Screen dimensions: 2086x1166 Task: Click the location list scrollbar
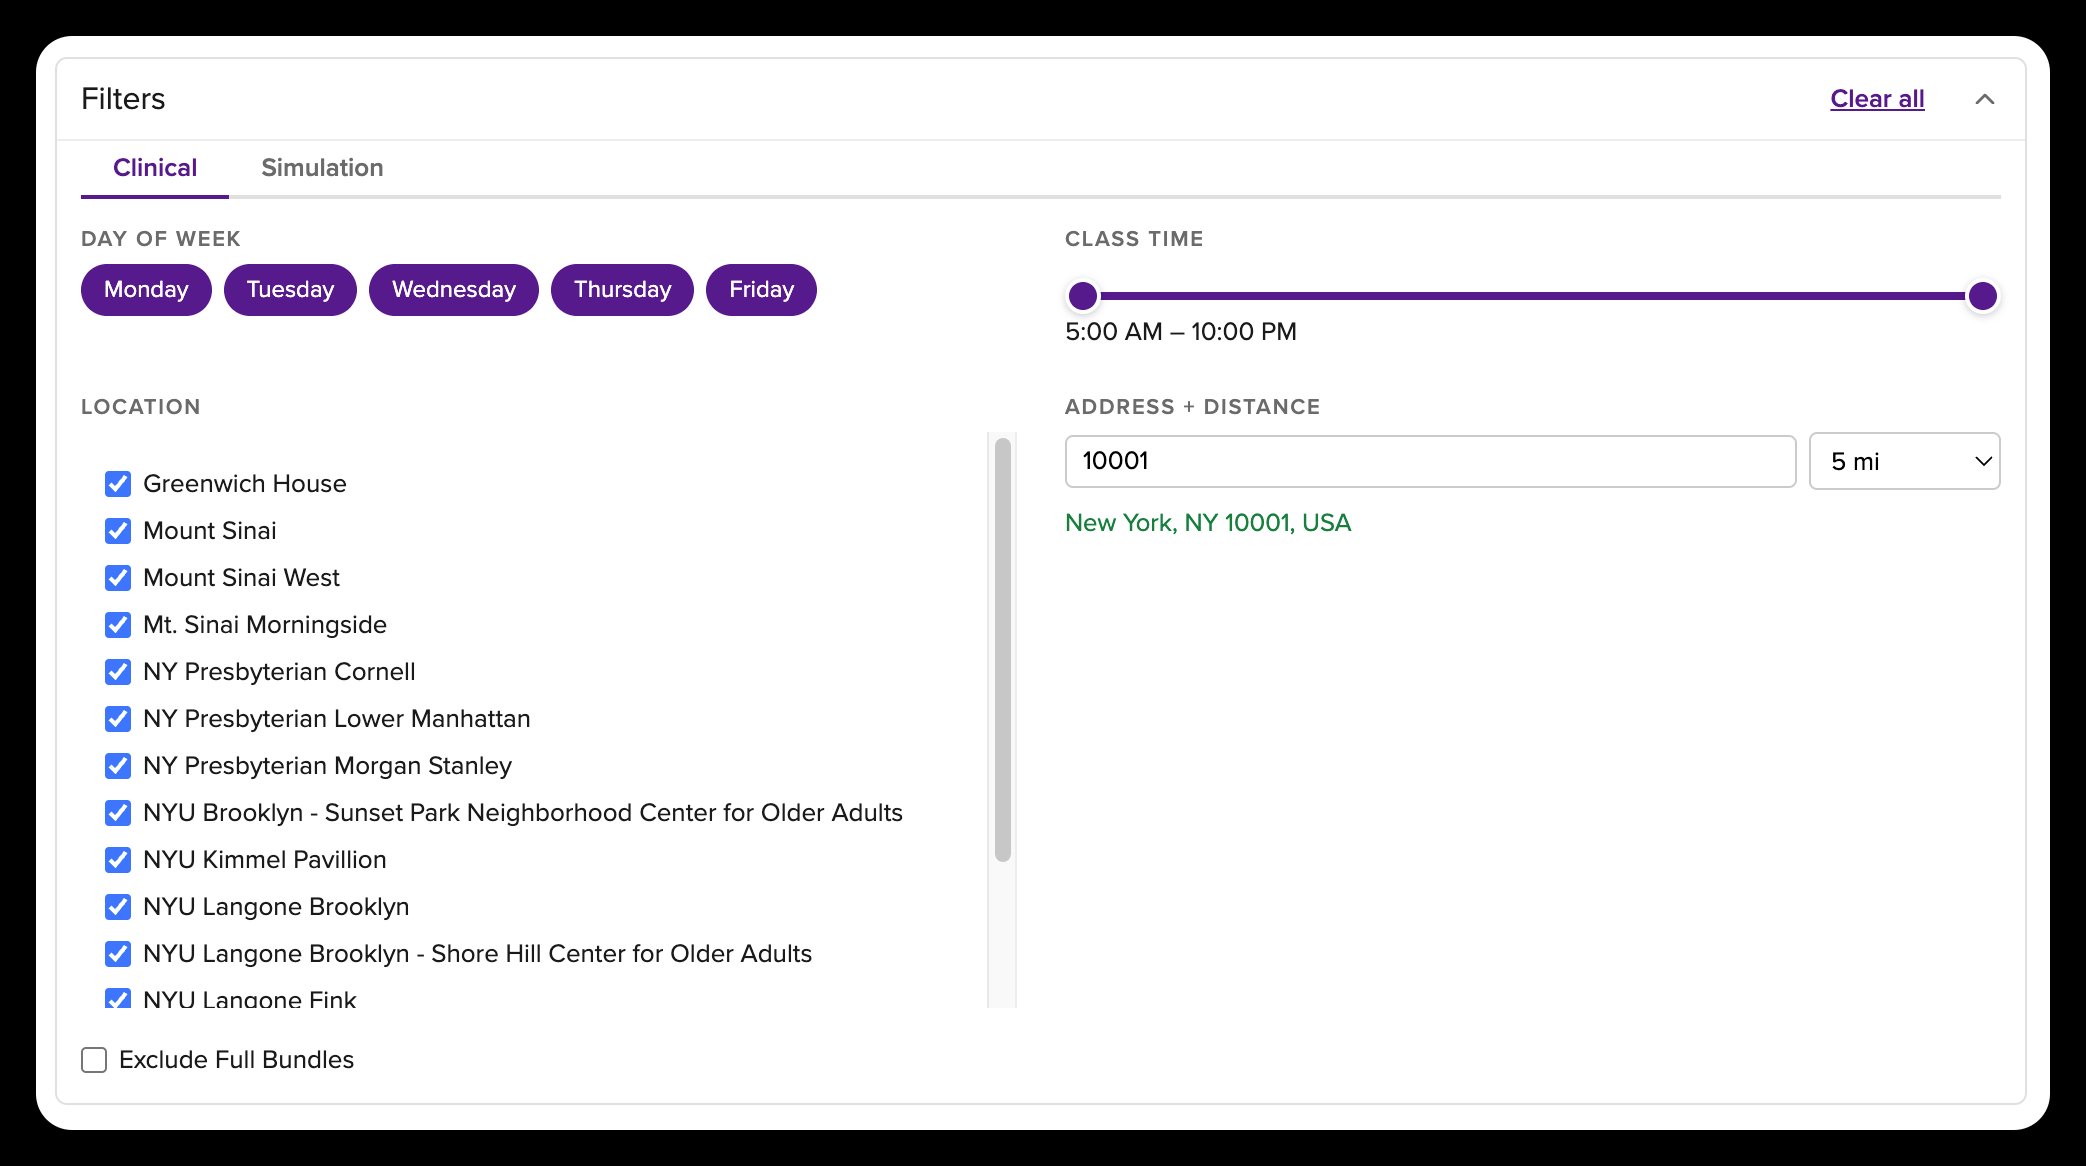click(x=1002, y=650)
